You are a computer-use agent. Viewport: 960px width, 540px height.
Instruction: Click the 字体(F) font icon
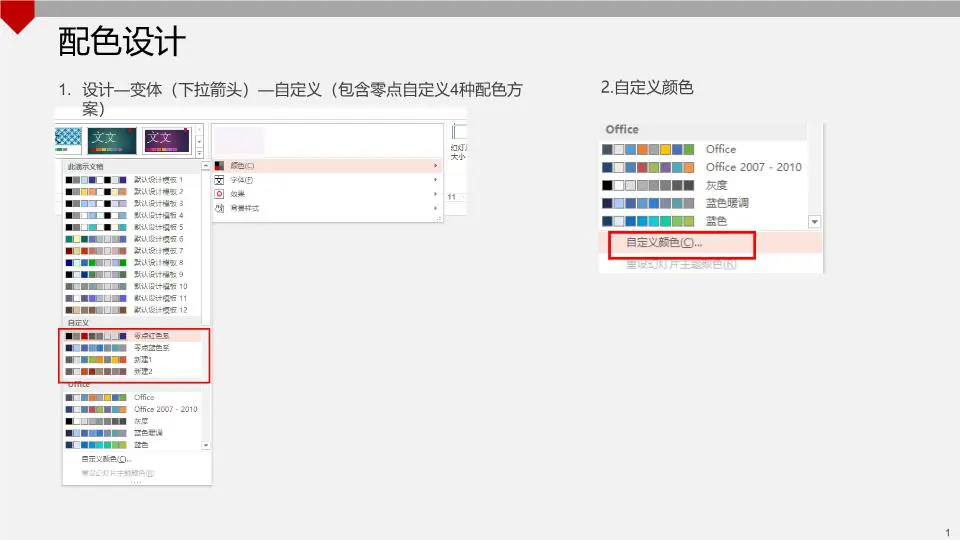click(x=219, y=180)
